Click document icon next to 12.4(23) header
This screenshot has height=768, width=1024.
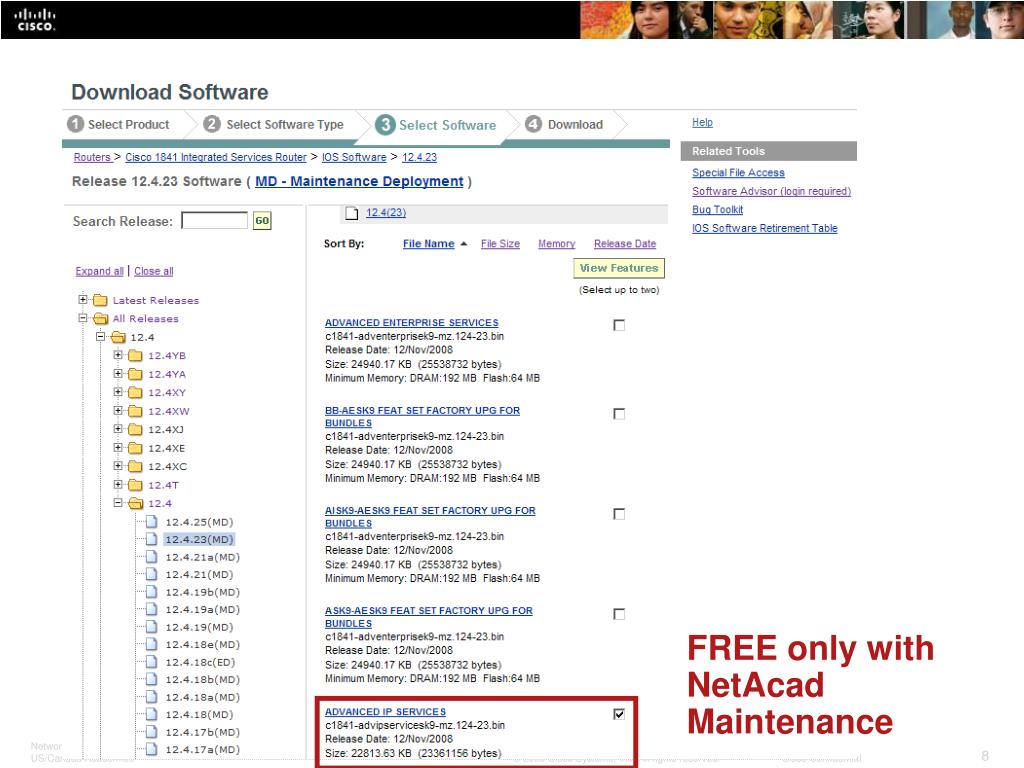pyautogui.click(x=352, y=213)
